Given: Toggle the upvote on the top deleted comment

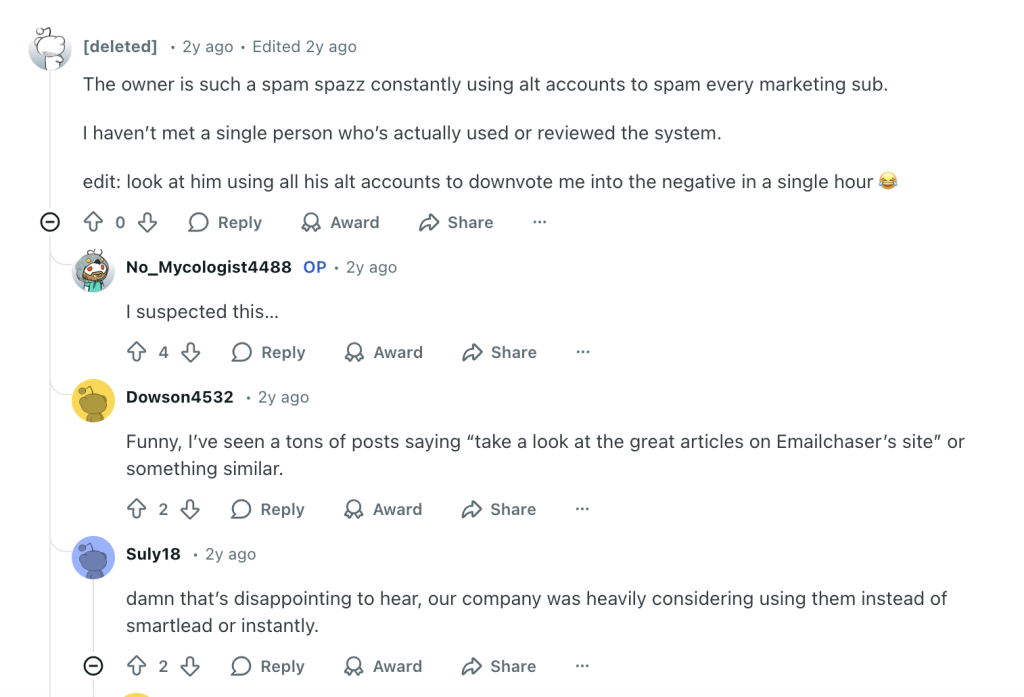Looking at the screenshot, I should (92, 222).
